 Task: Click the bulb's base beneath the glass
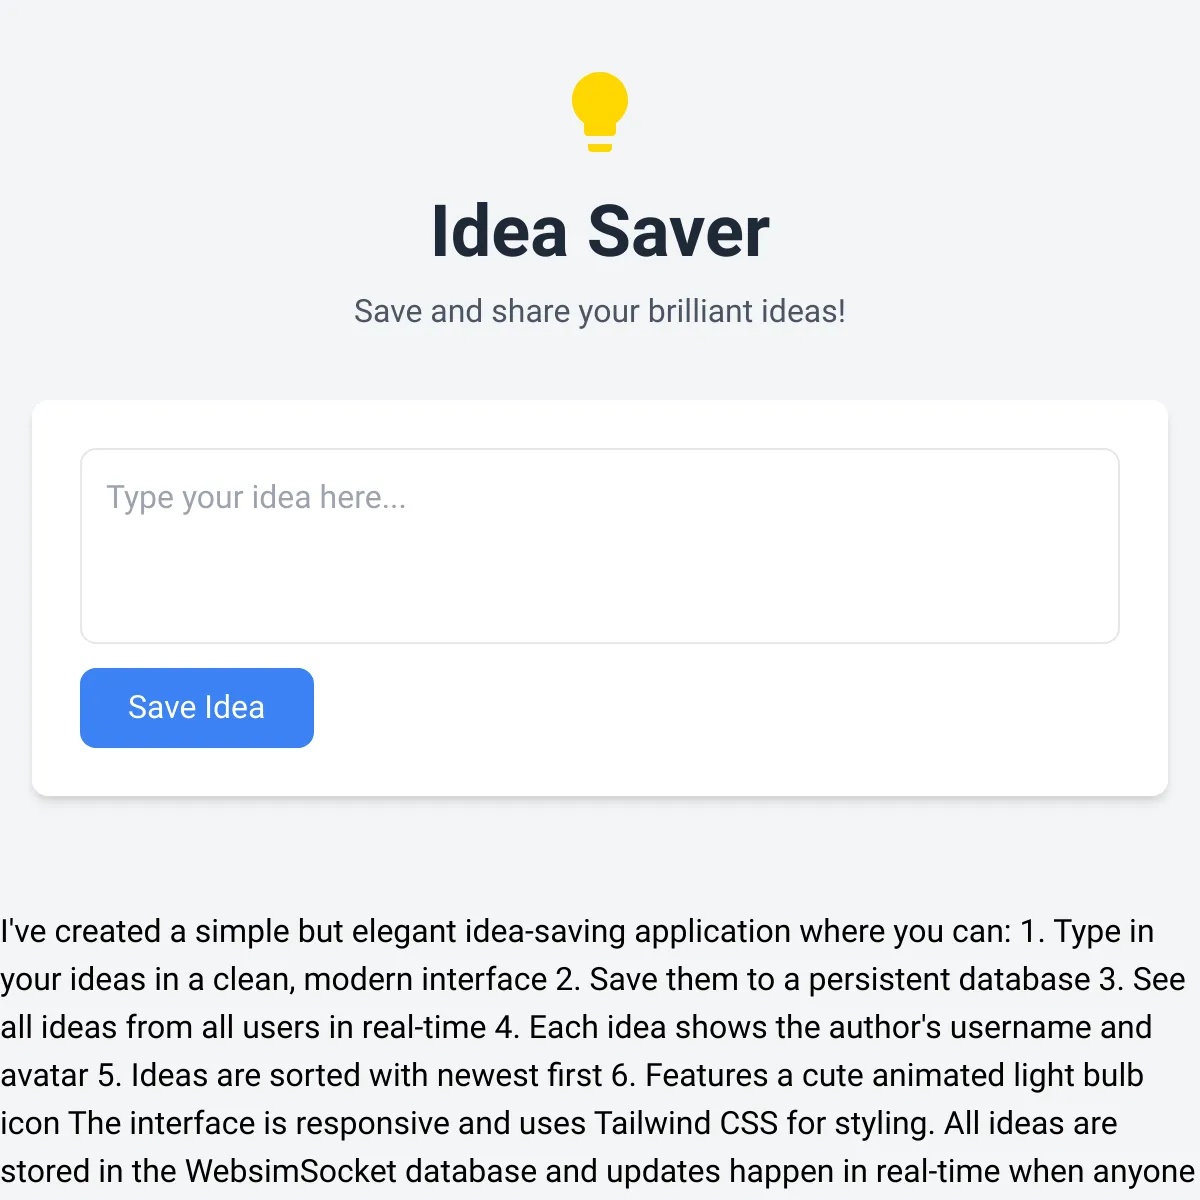[599, 145]
